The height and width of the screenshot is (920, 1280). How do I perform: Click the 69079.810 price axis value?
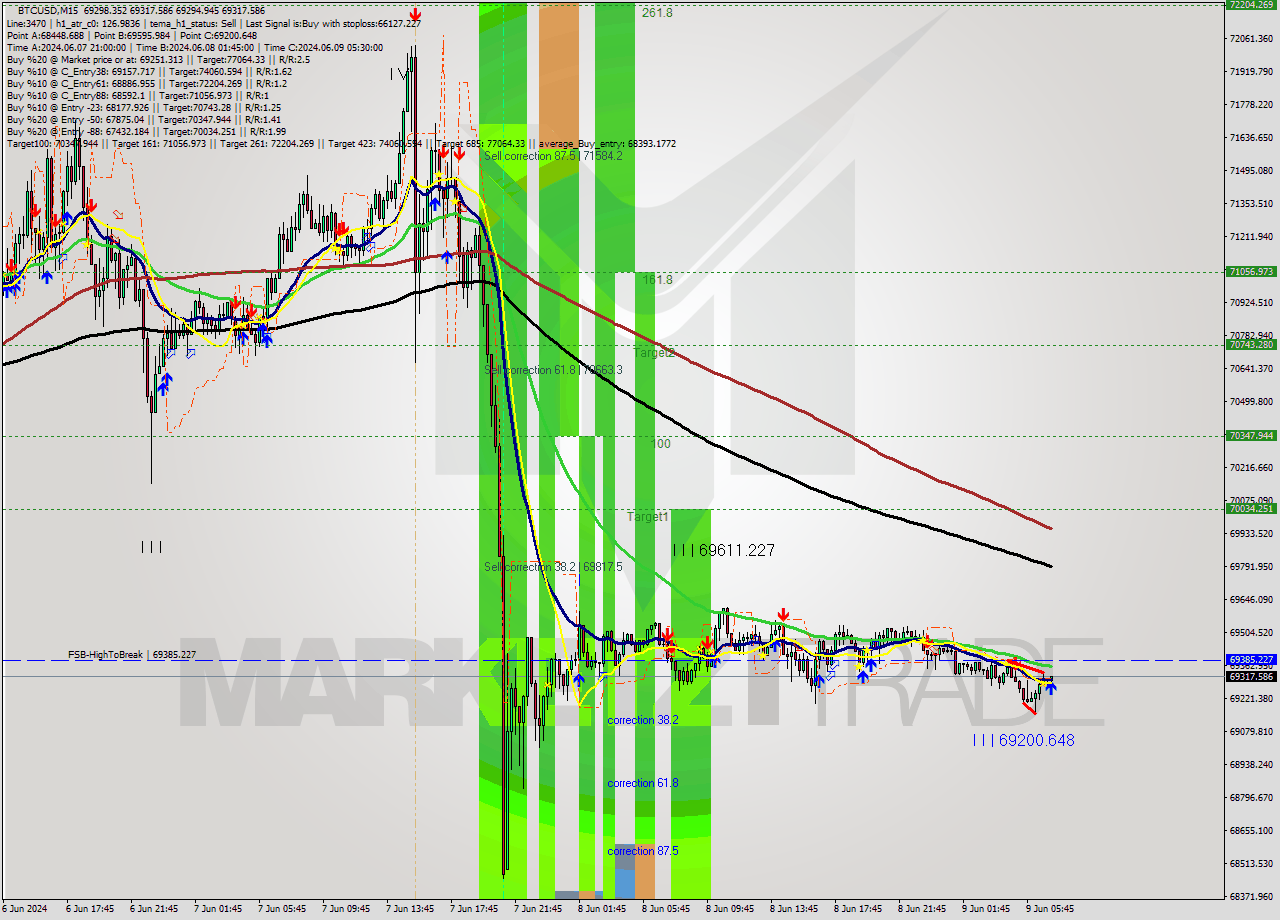coord(1252,732)
